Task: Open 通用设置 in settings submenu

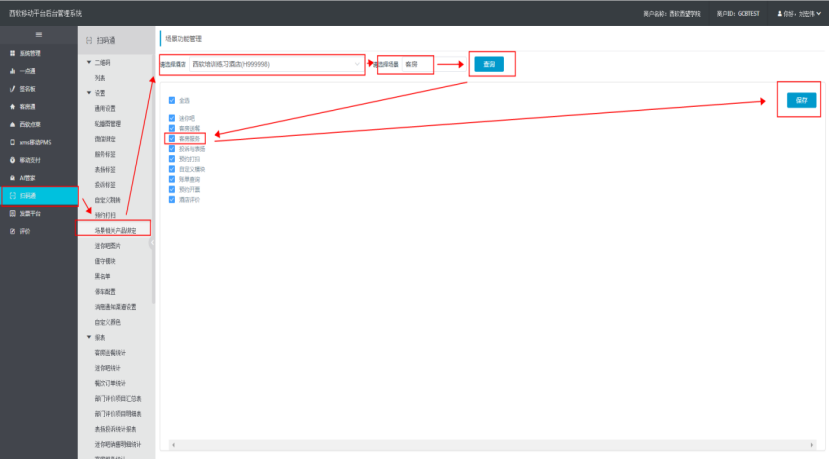Action: click(105, 109)
